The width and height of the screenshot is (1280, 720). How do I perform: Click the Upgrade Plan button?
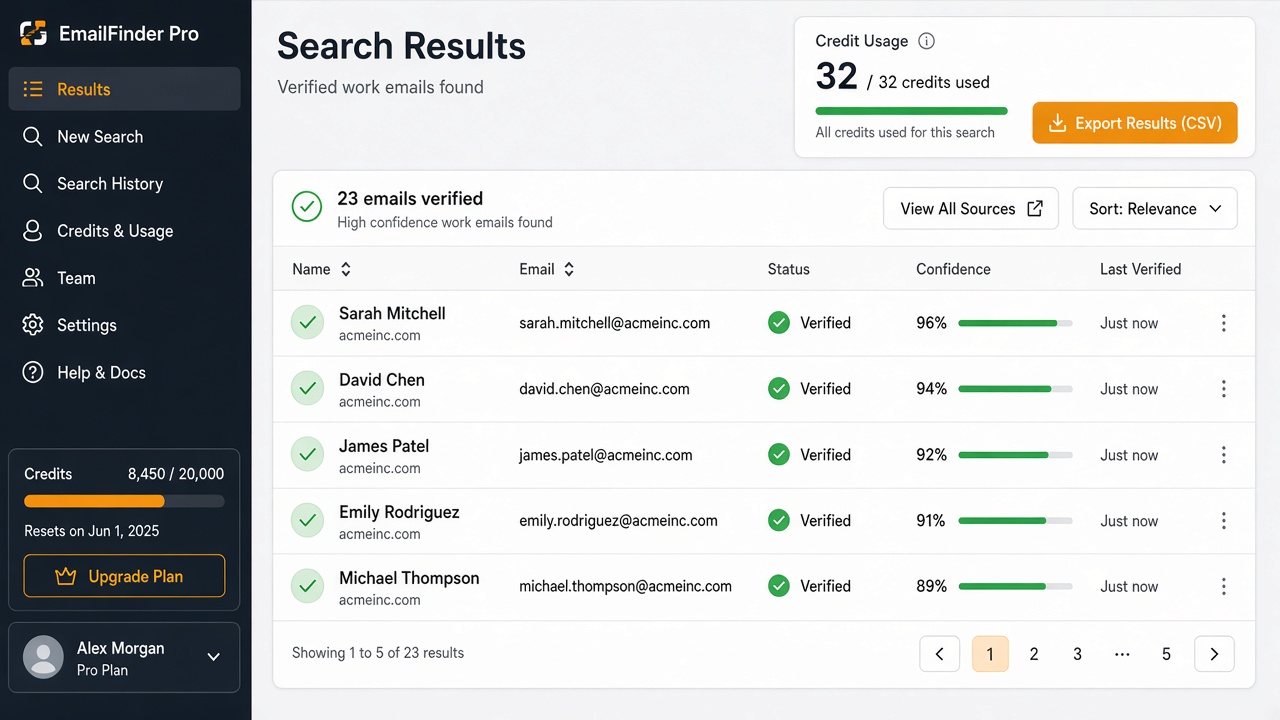[124, 576]
